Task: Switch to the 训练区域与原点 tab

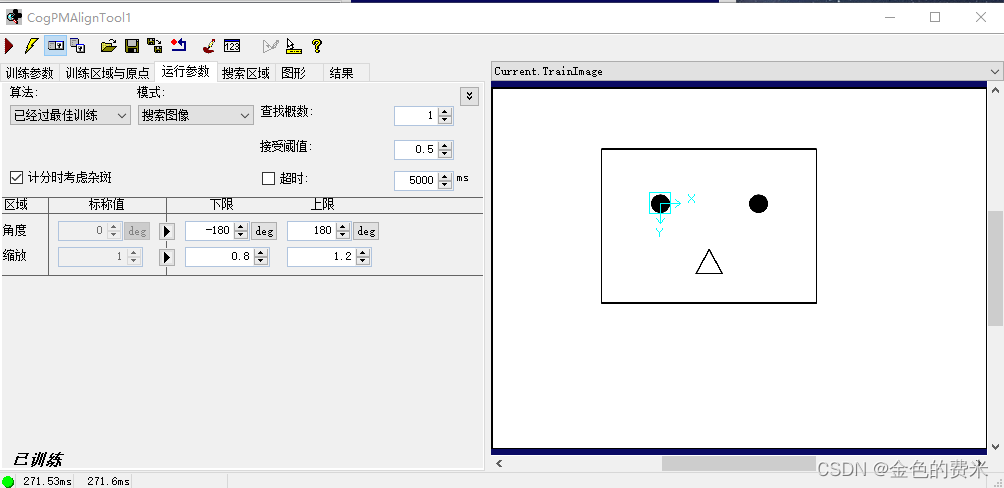Action: pyautogui.click(x=107, y=73)
